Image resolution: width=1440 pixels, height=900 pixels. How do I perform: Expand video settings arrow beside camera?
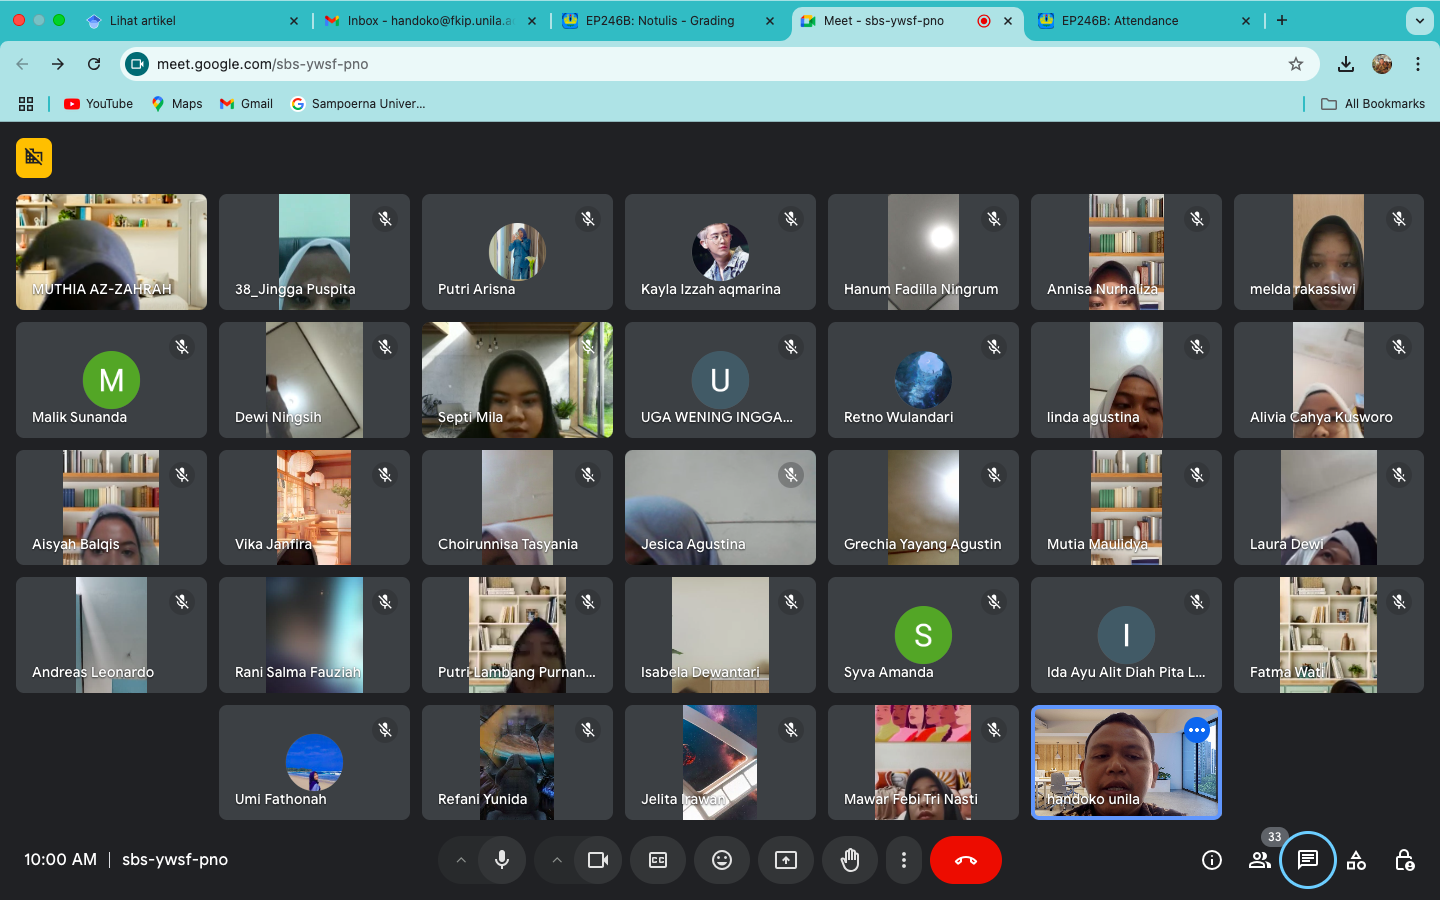pyautogui.click(x=557, y=860)
